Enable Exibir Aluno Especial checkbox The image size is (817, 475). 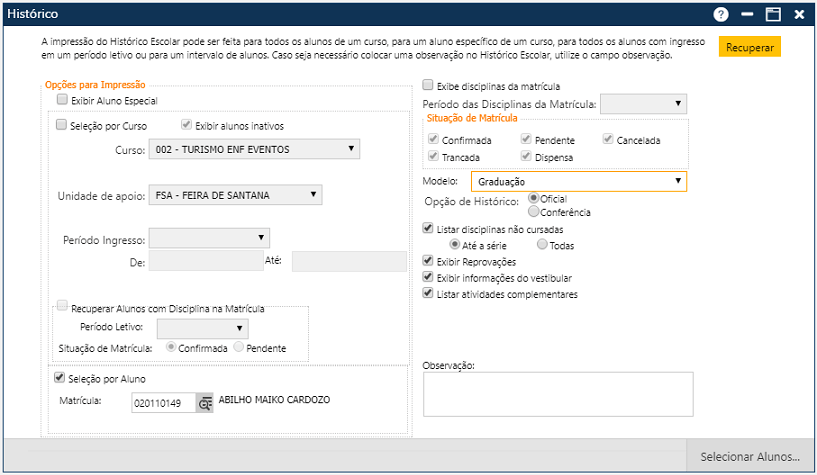point(63,101)
